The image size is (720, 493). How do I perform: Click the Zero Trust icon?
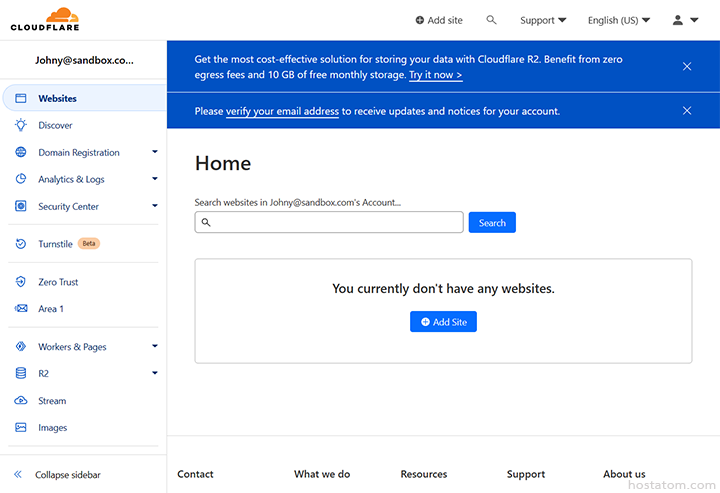pyautogui.click(x=20, y=282)
